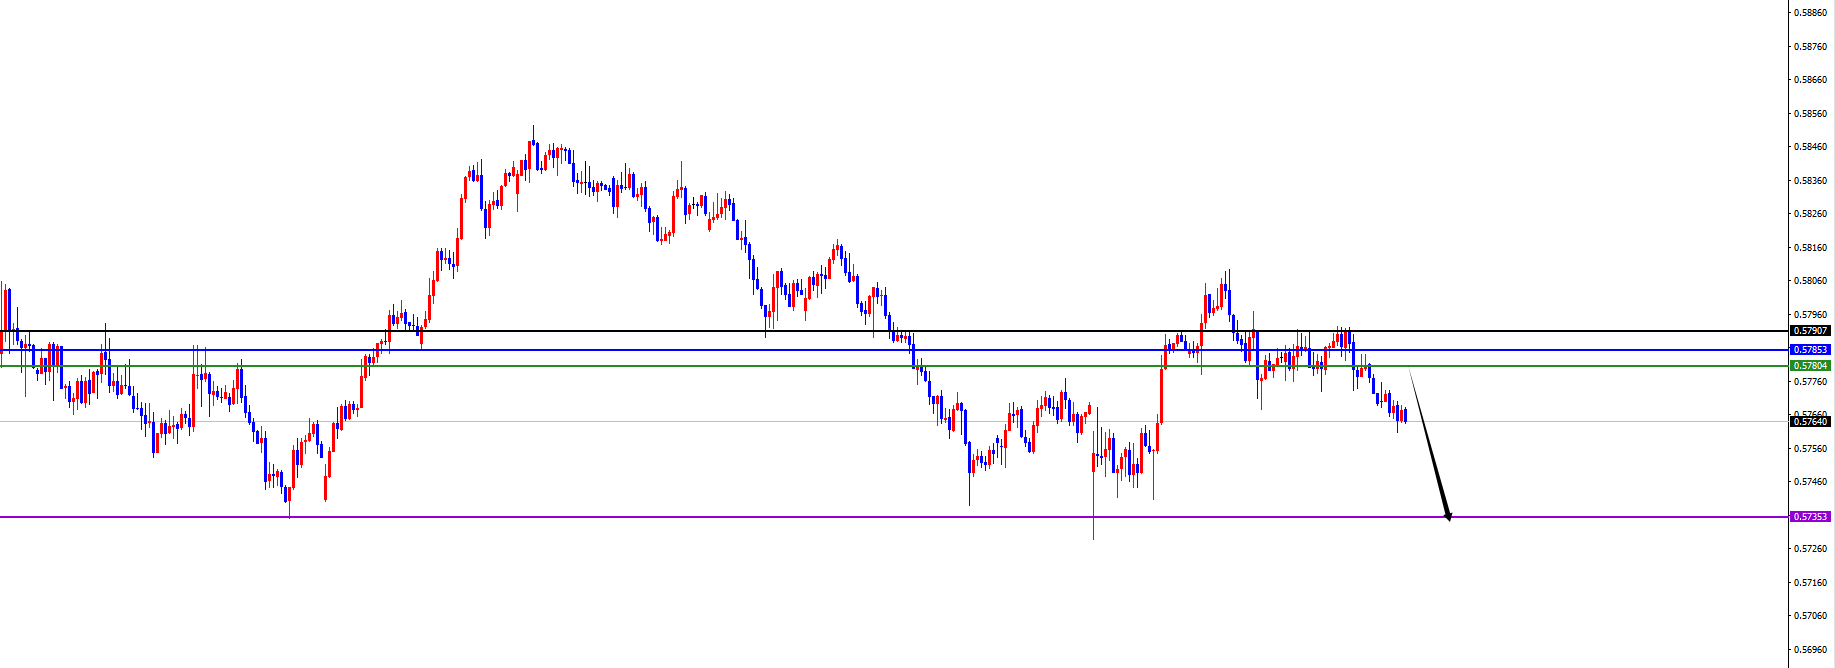The image size is (1835, 668).
Task: Click the most recent candle on chart
Action: (1406, 415)
